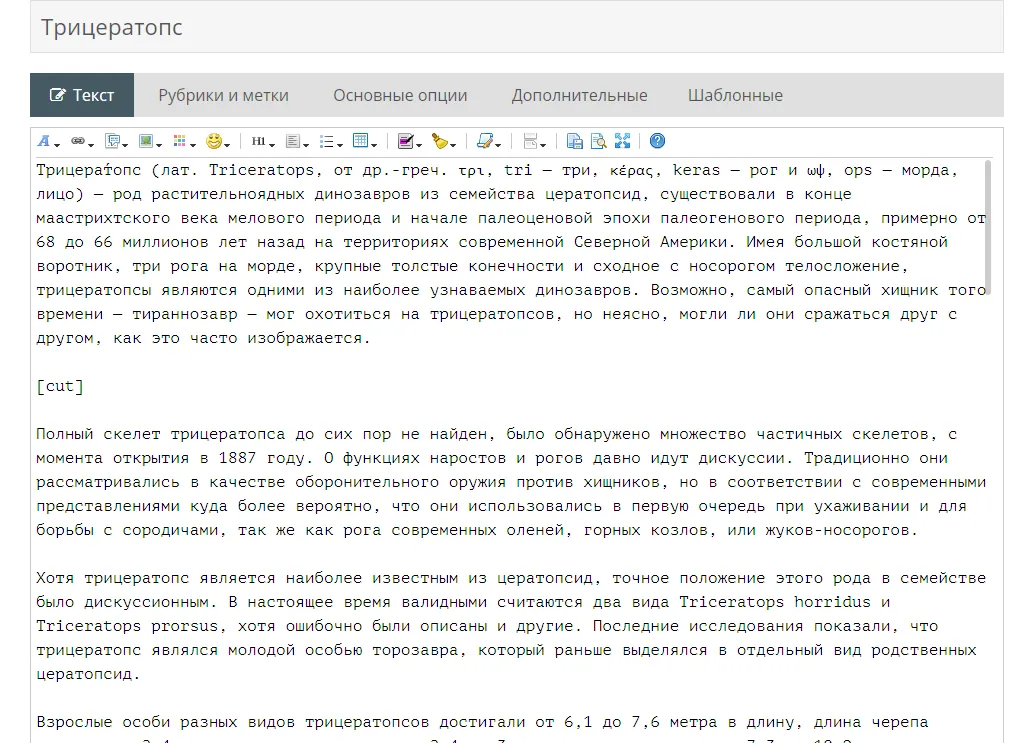
Task: Click the preview magnifier page icon
Action: (x=599, y=141)
